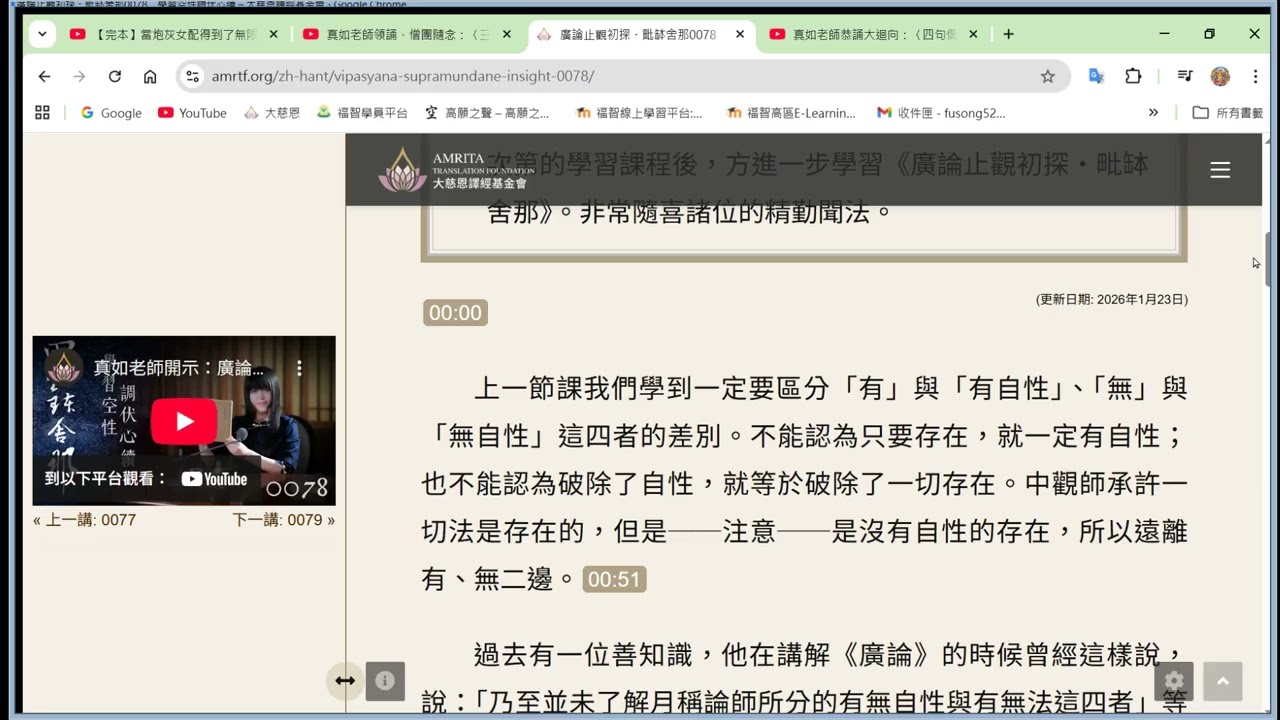The width and height of the screenshot is (1280, 720).
Task: Open the video title 真如老師開示：廣論
Action: pyautogui.click(x=178, y=368)
